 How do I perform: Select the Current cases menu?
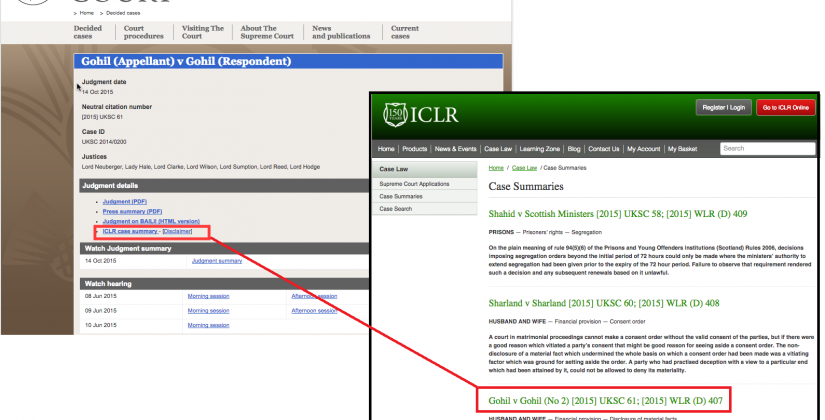(x=405, y=33)
